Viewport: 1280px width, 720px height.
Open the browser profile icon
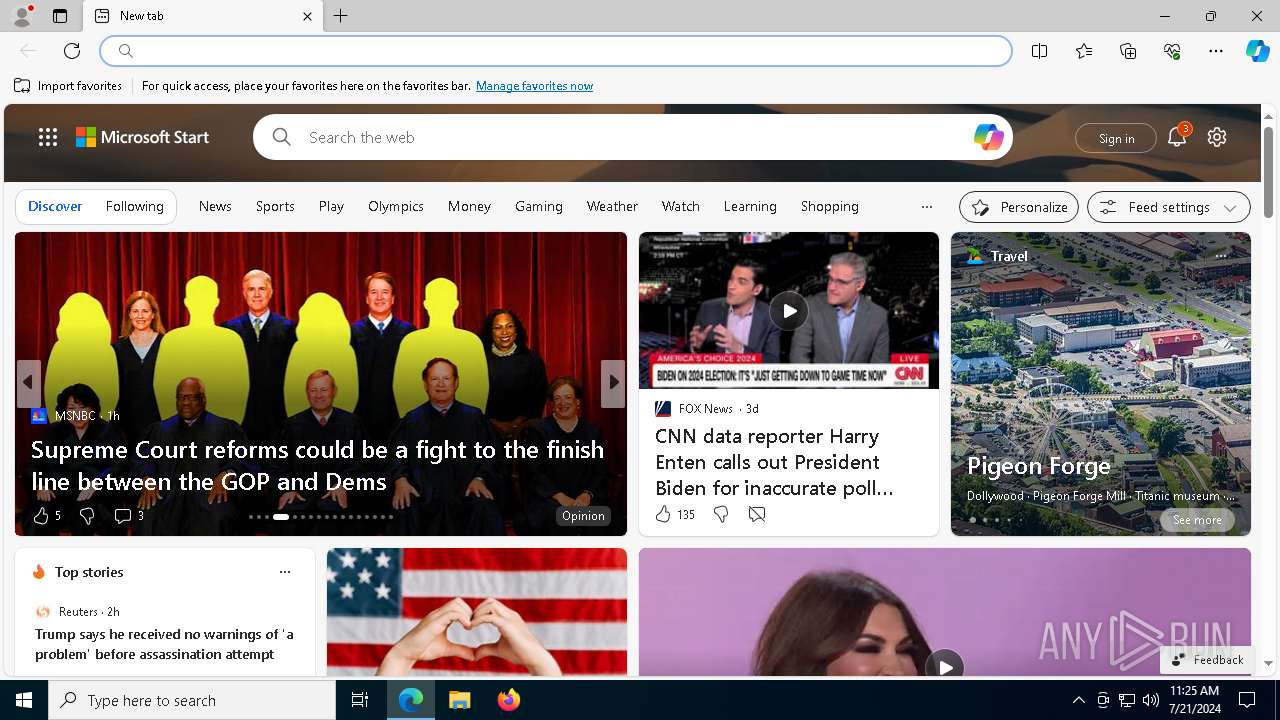pyautogui.click(x=22, y=15)
